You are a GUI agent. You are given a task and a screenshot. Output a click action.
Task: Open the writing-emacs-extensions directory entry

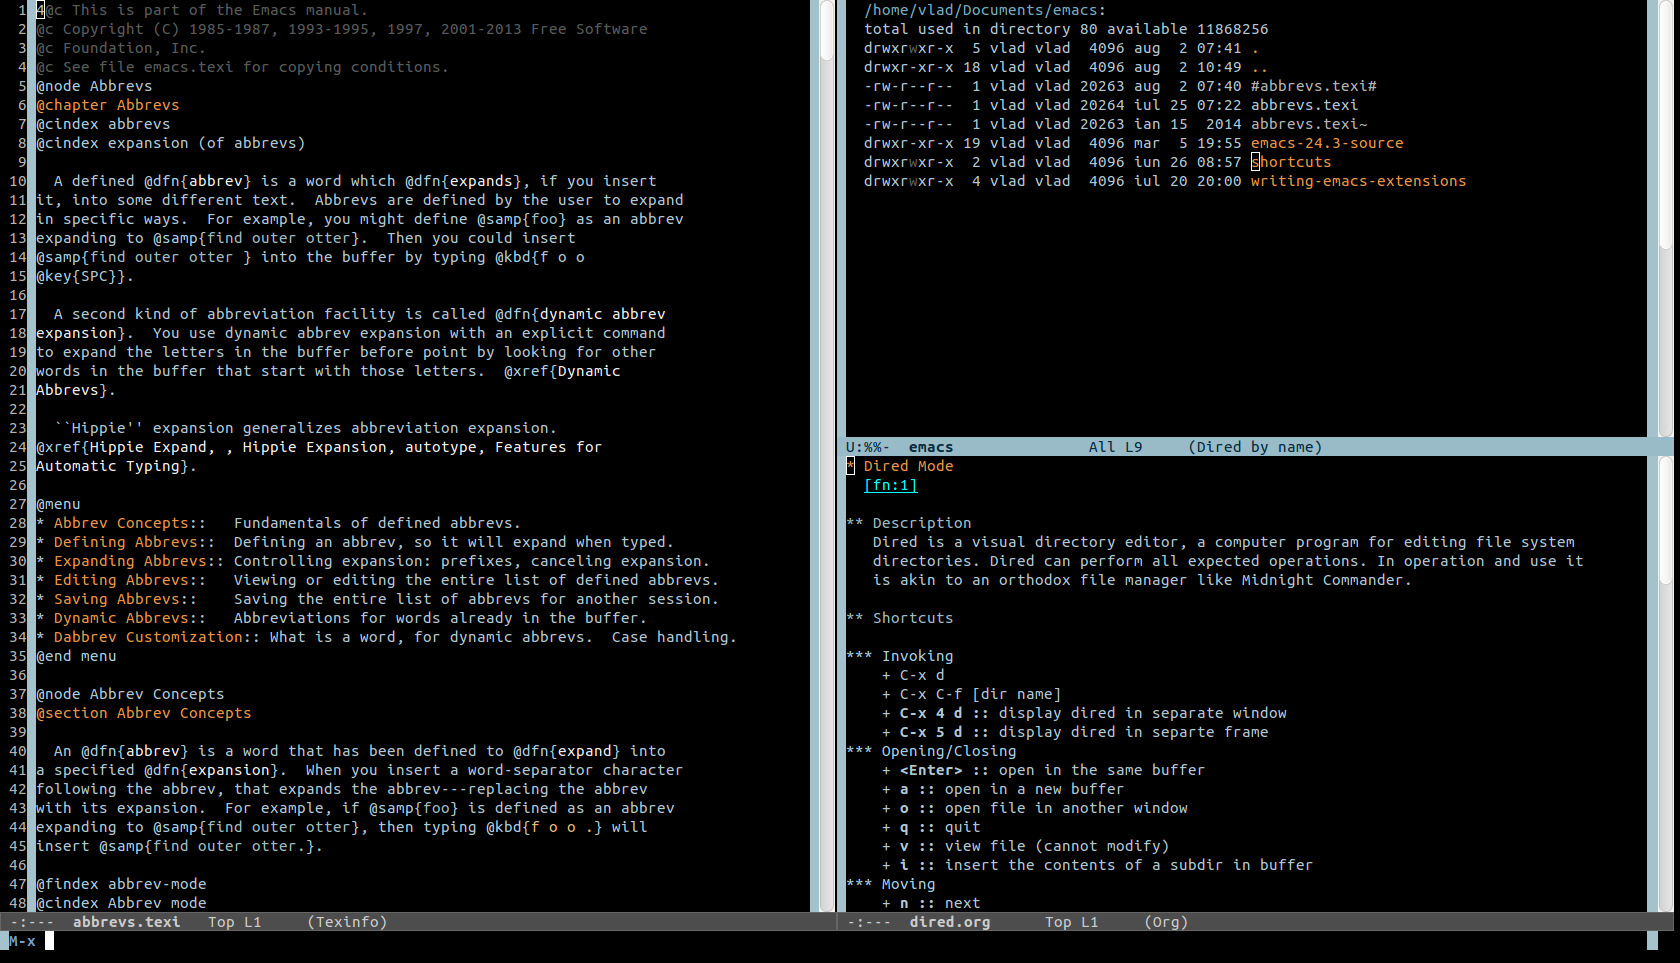click(1358, 181)
